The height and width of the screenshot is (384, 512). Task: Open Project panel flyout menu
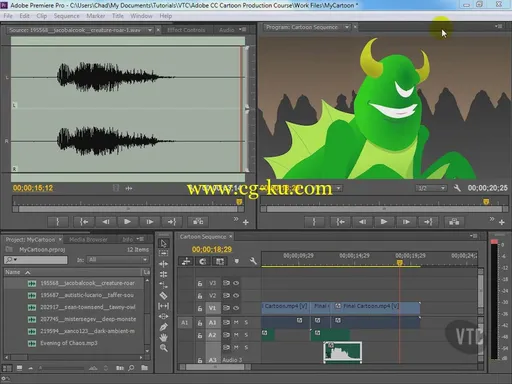coord(140,239)
